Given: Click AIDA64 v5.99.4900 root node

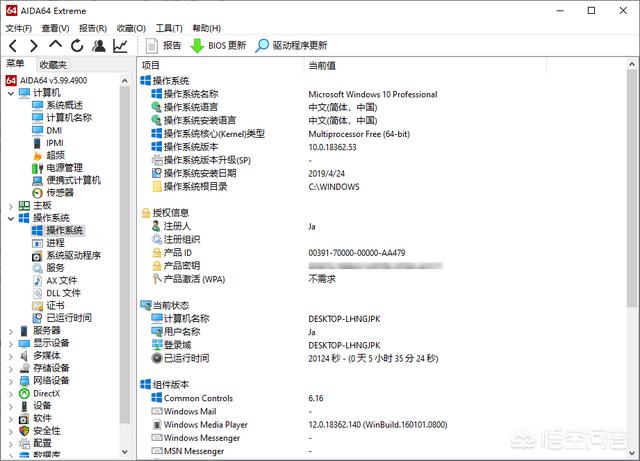Looking at the screenshot, I should click(x=46, y=80).
